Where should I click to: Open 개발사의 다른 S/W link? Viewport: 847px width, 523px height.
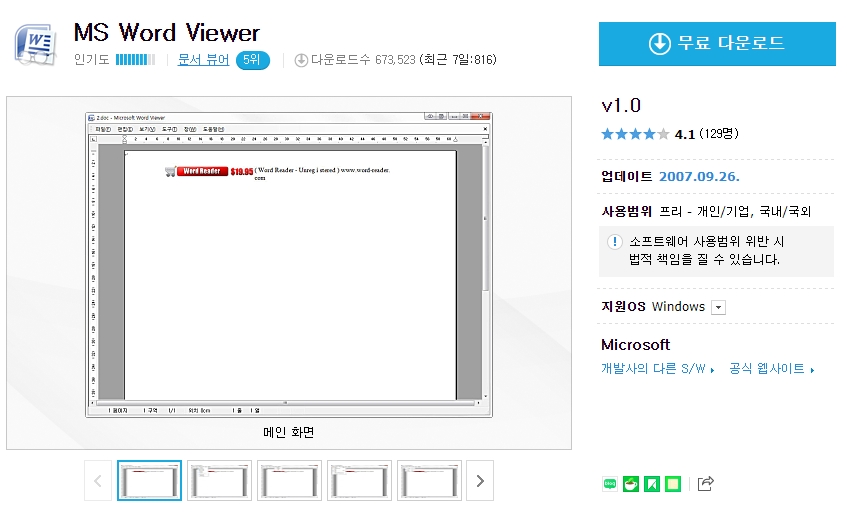click(x=657, y=368)
